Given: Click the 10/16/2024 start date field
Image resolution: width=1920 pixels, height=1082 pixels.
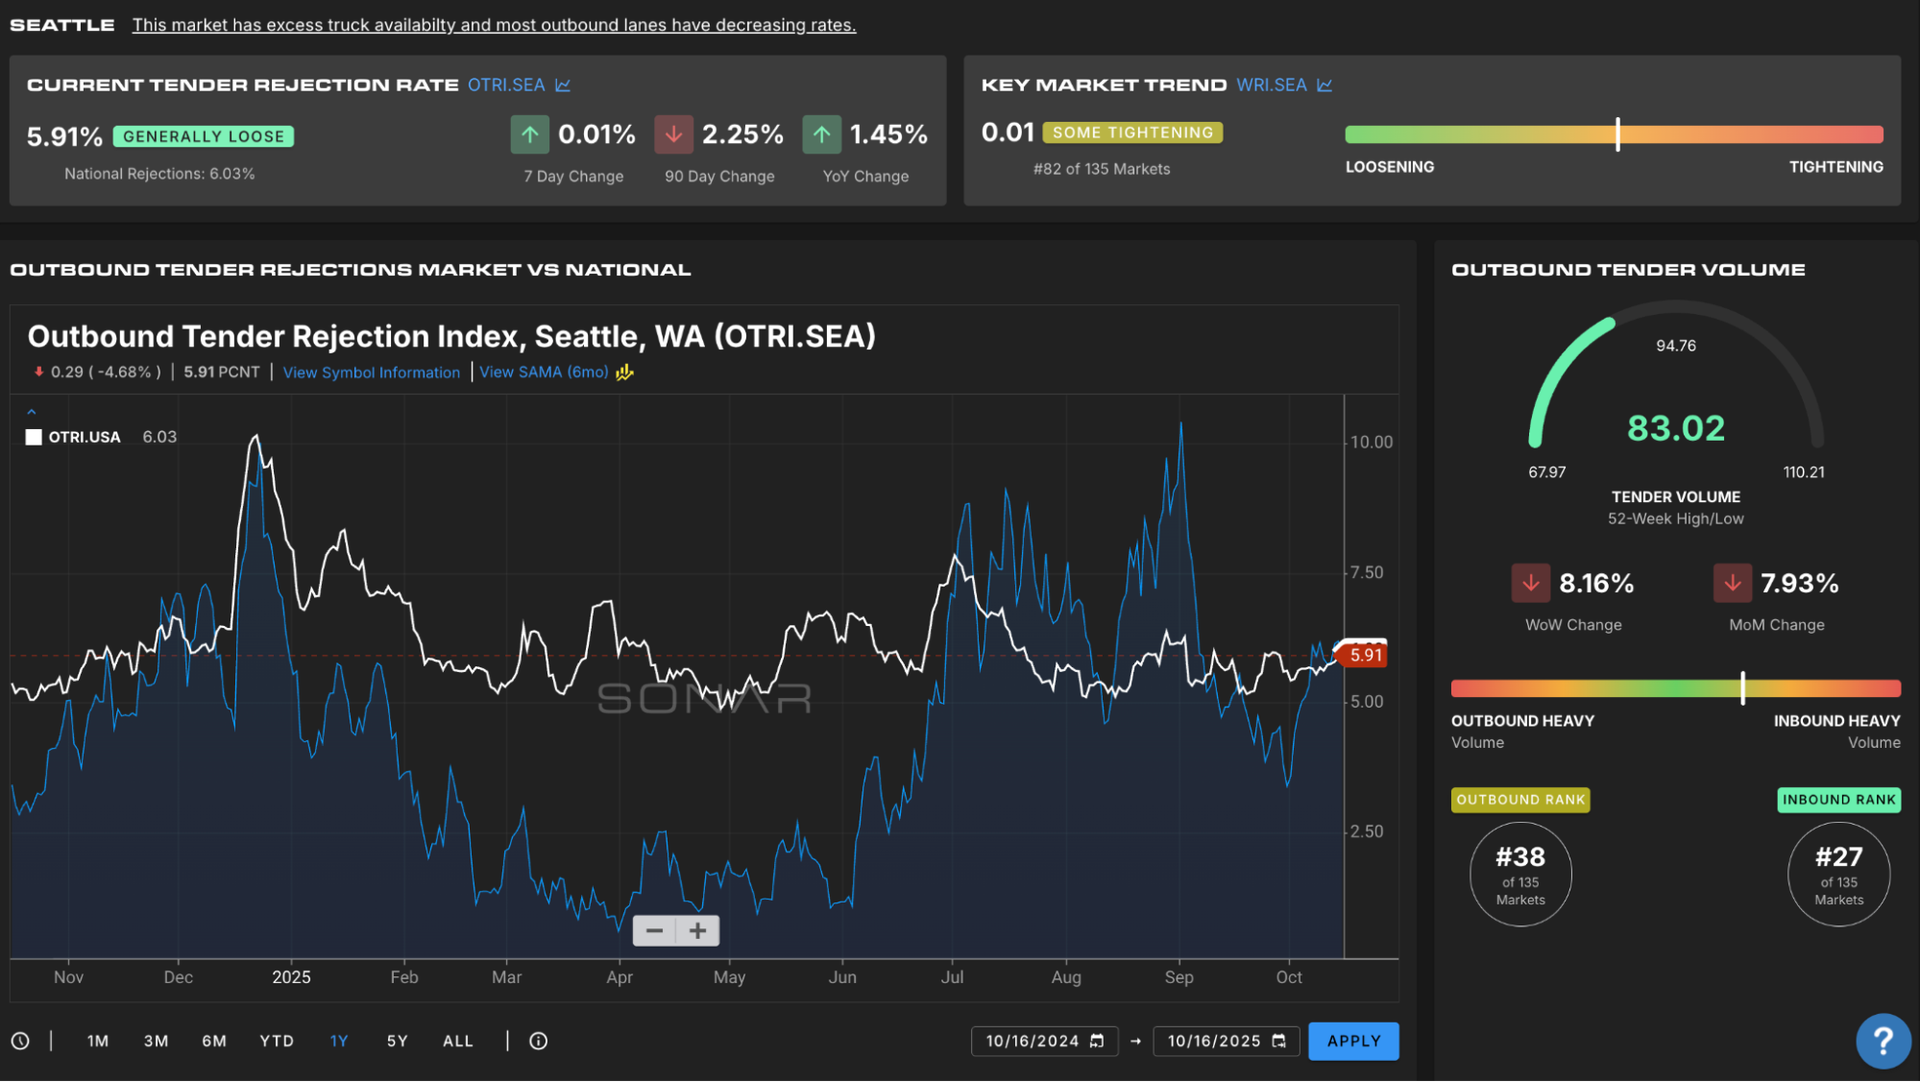Looking at the screenshot, I should coord(1031,1041).
